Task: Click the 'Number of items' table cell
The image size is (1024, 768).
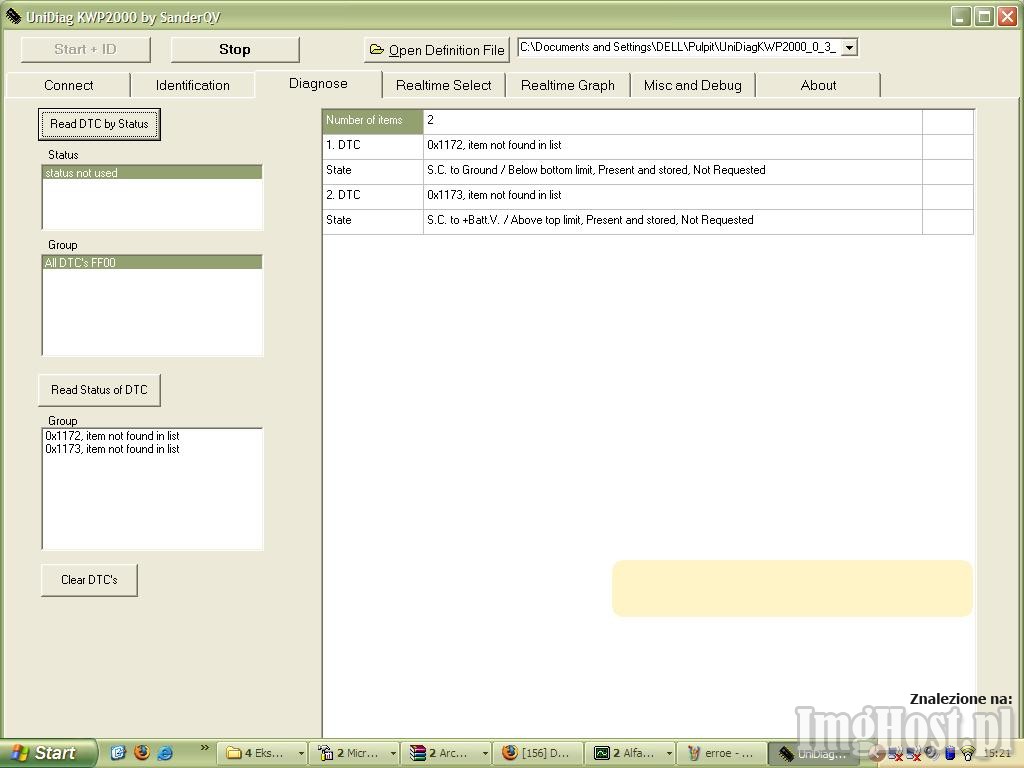Action: [x=372, y=120]
